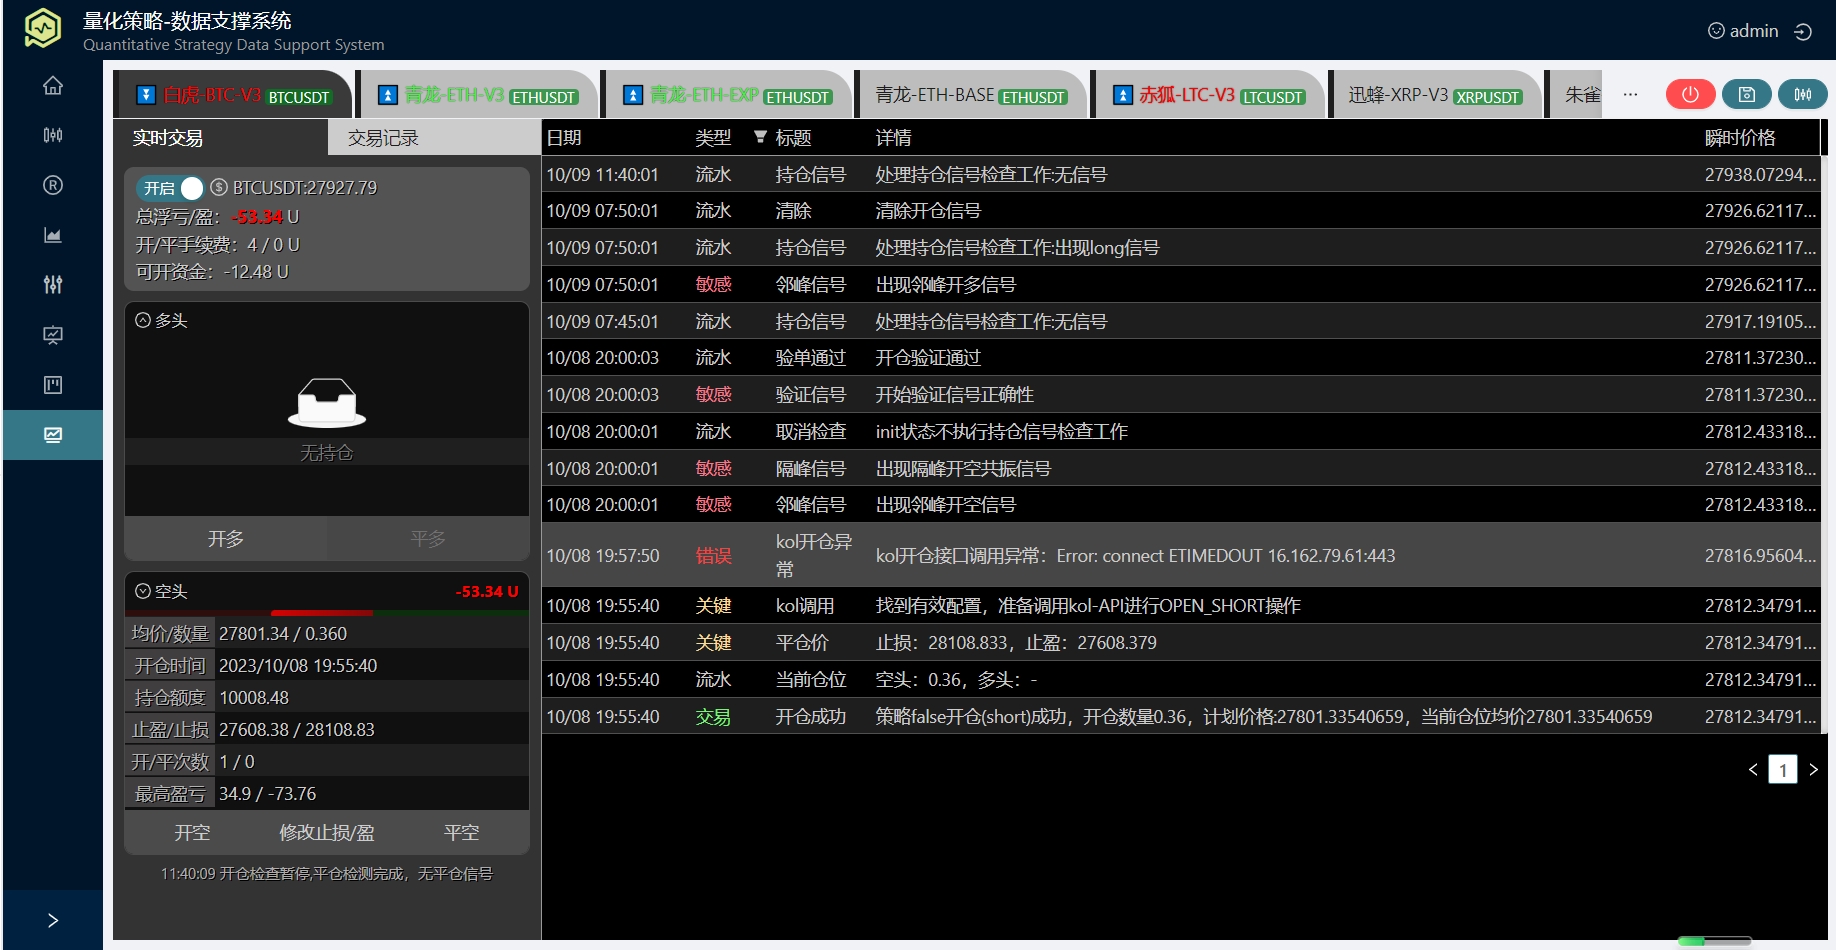Click the 止盈/止损 value 27608.38 / 28108.83
Screen dimensions: 1836x950
297,730
